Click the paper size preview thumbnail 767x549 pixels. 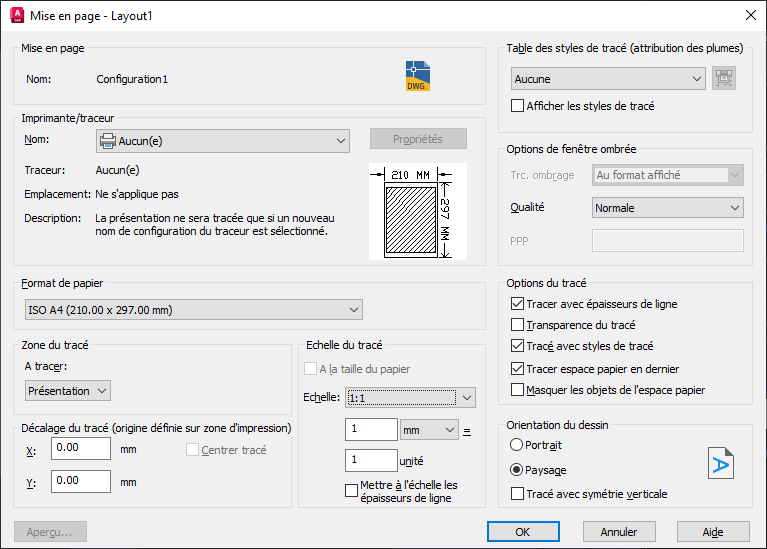click(418, 211)
